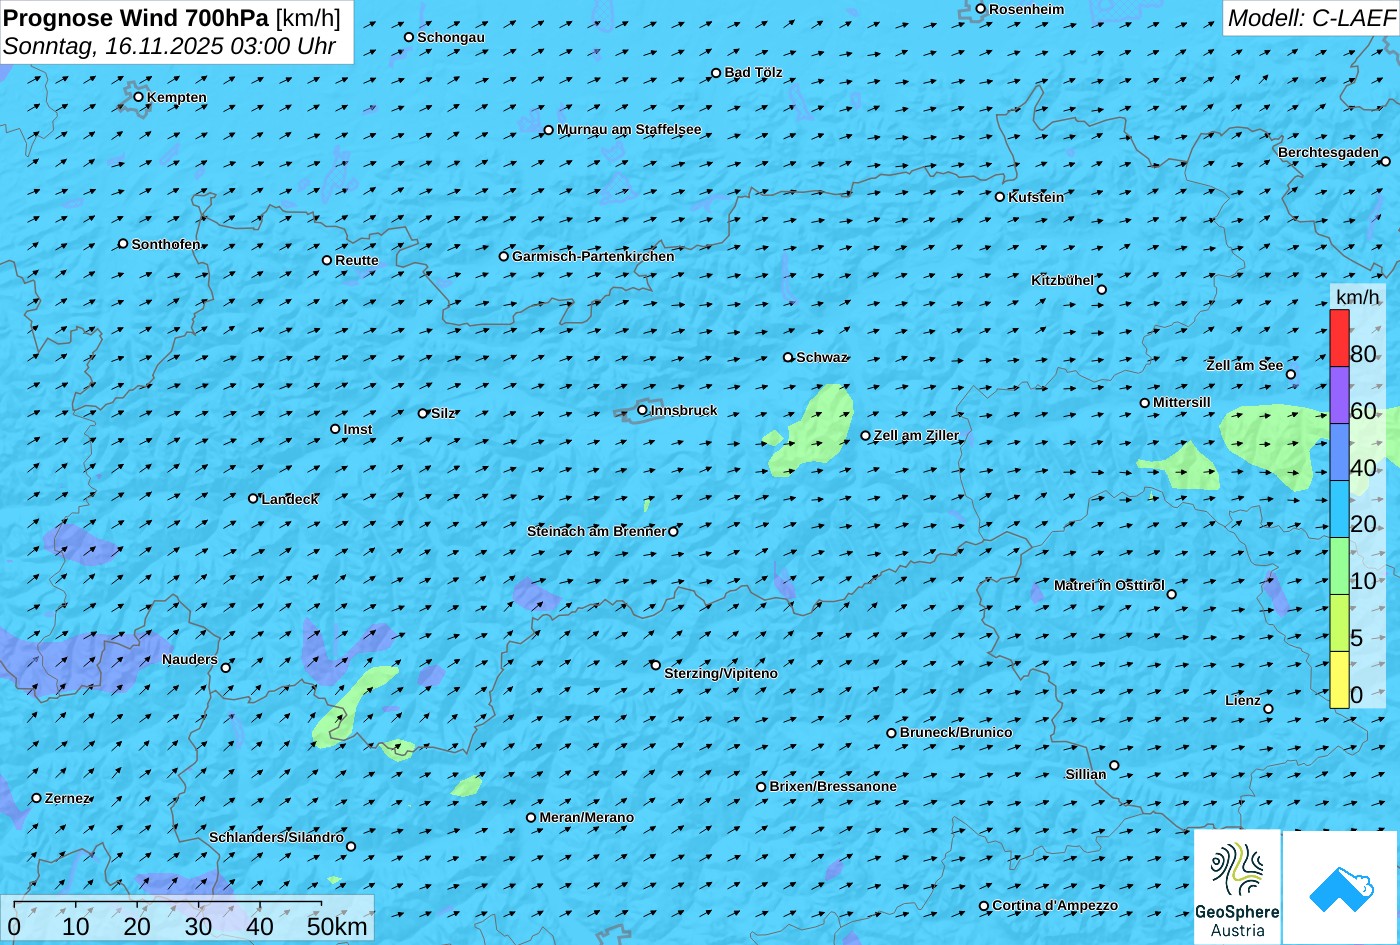
Task: Click the 'Steinach am Brenner' label
Action: (x=596, y=531)
